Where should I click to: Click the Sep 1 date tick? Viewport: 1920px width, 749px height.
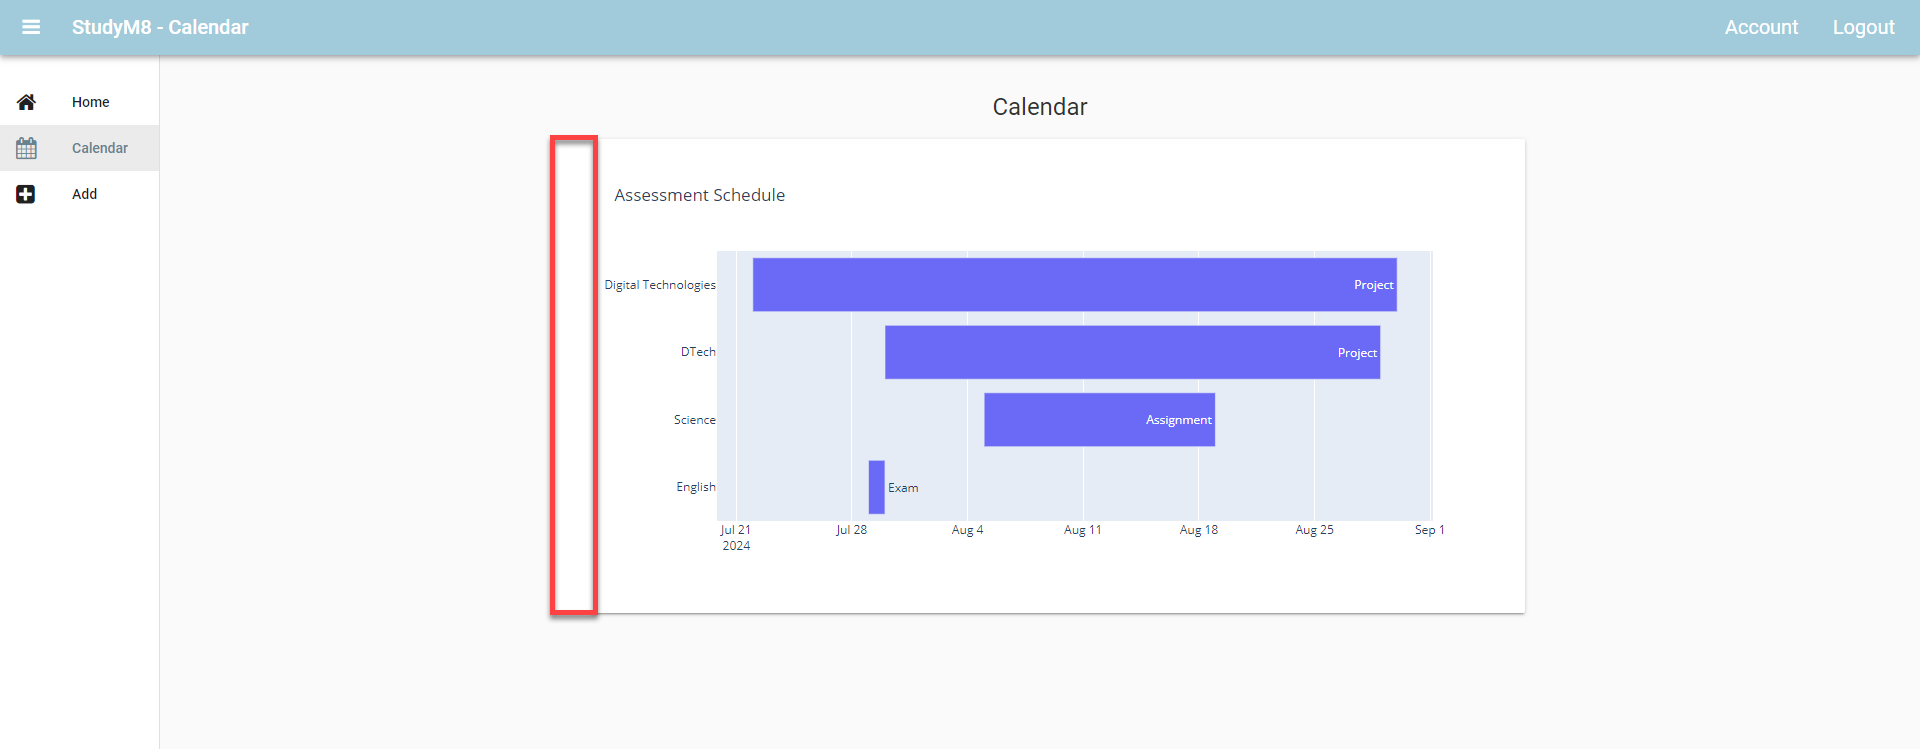pos(1430,530)
